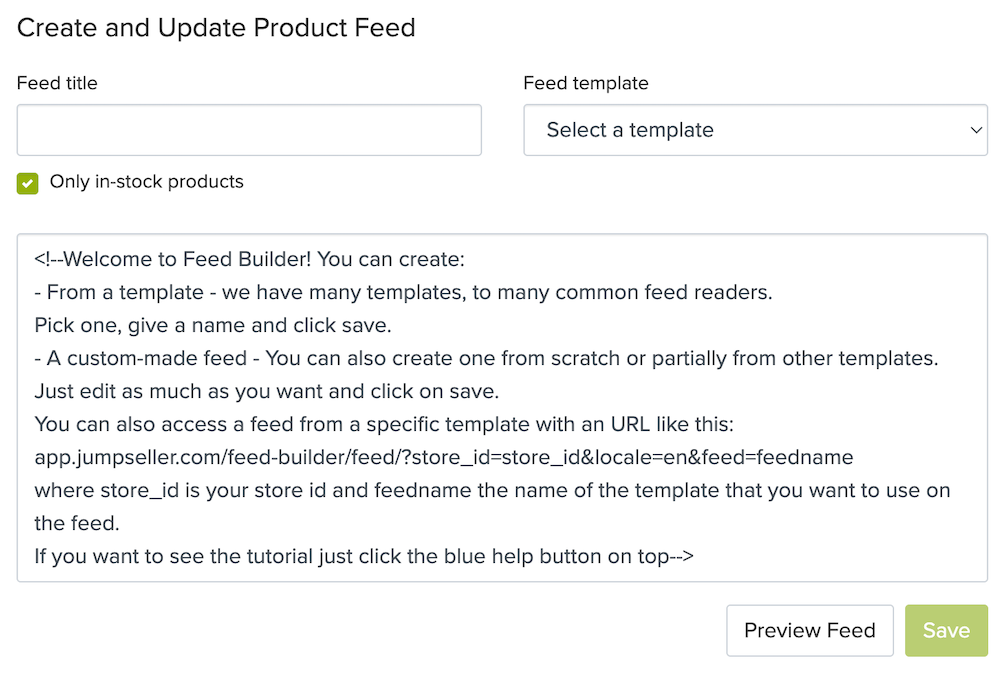This screenshot has height=687, width=1000.
Task: Save the product feed
Action: coord(946,630)
